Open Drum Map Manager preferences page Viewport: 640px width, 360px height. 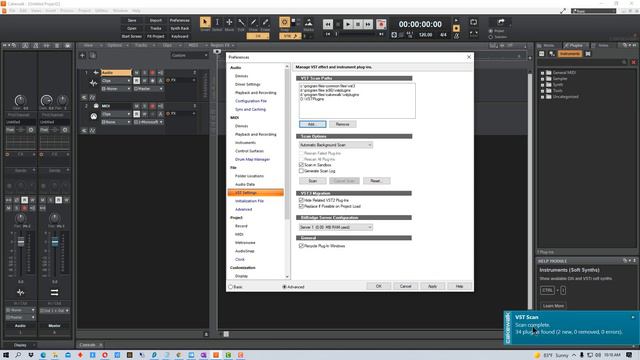(x=252, y=159)
